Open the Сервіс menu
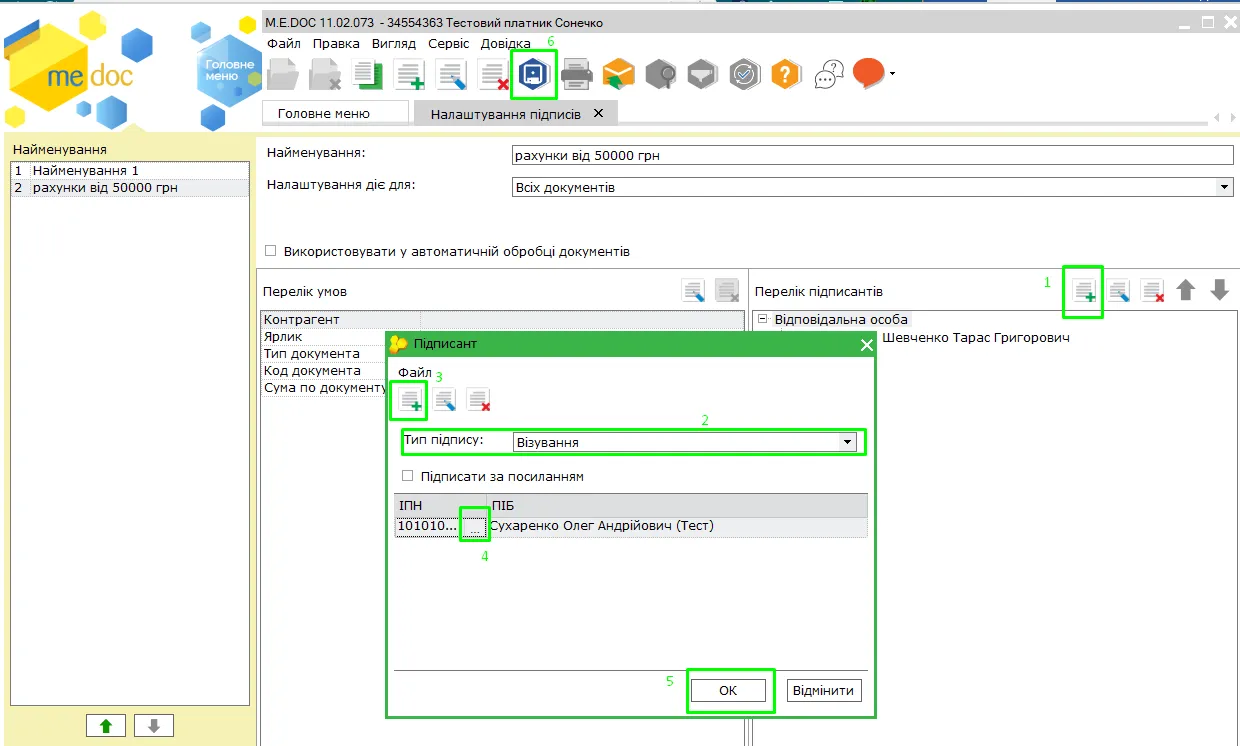The height and width of the screenshot is (746, 1240). (448, 44)
